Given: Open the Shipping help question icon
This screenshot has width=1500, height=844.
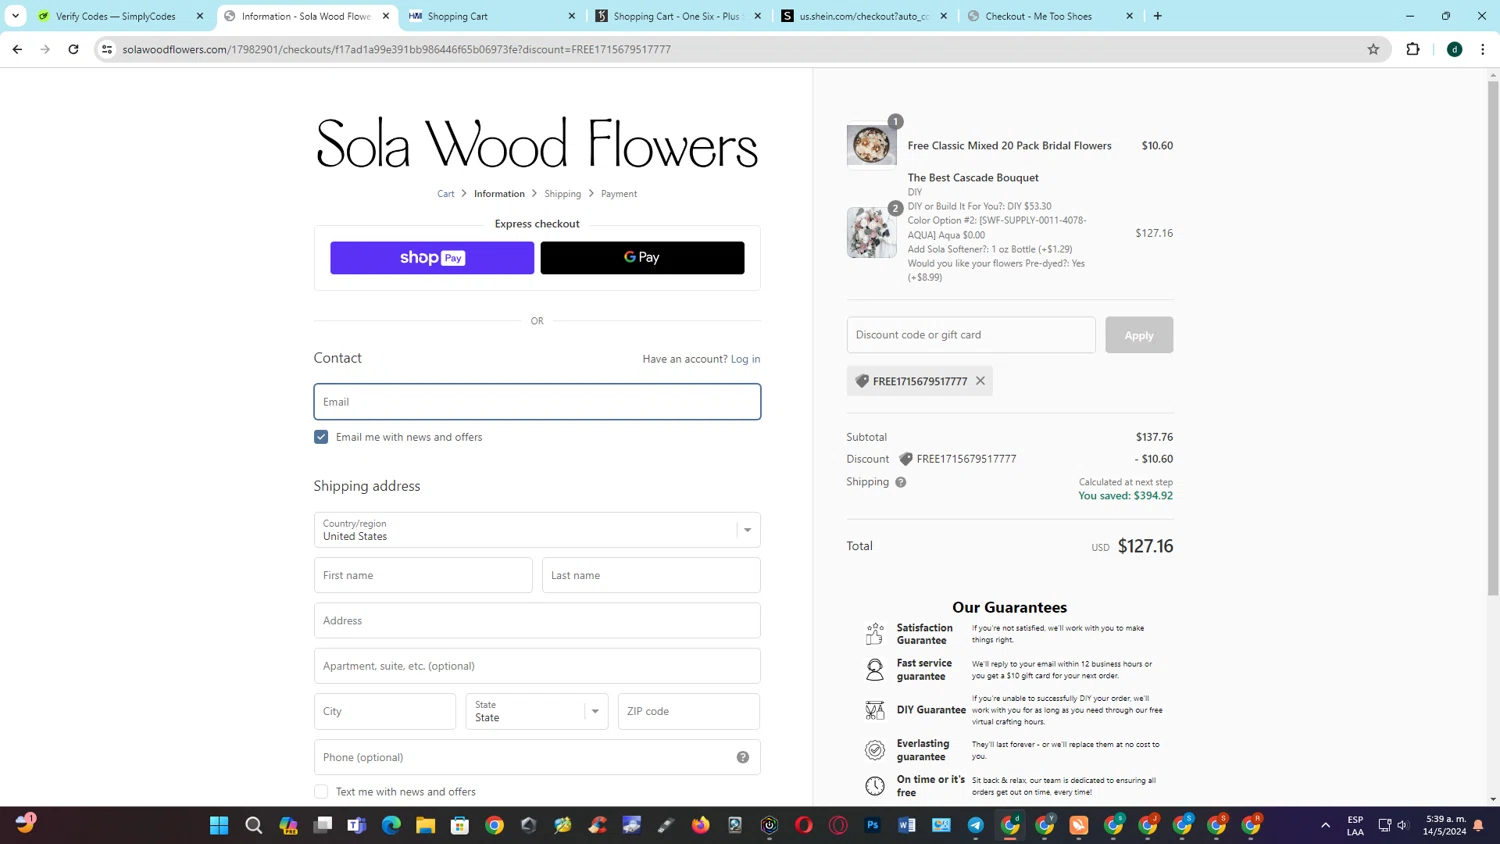Looking at the screenshot, I should click(x=901, y=482).
